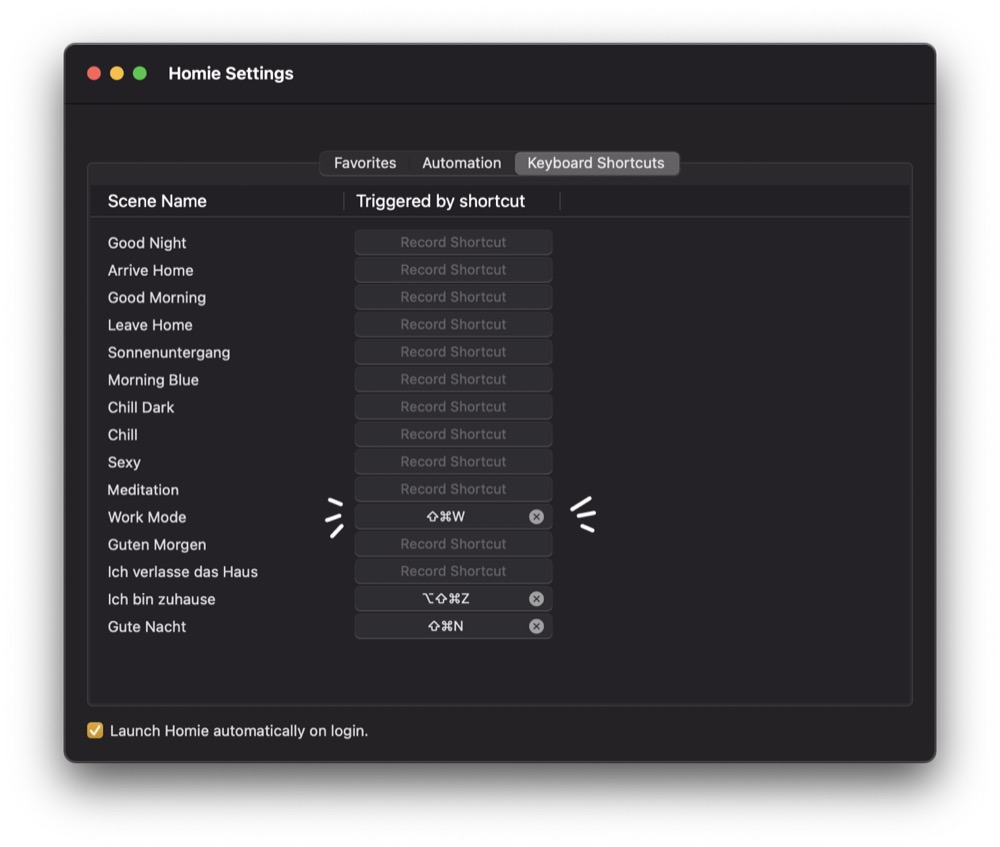Viewport: 1000px width, 847px height.
Task: Record shortcut for Arrive Home scene
Action: [453, 270]
